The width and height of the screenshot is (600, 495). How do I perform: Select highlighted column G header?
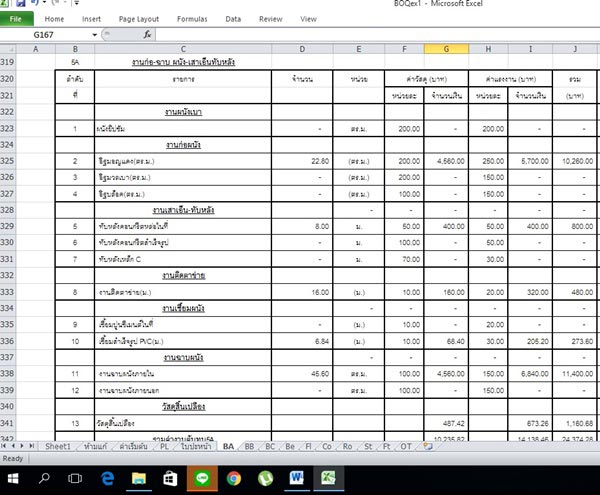pyautogui.click(x=446, y=49)
